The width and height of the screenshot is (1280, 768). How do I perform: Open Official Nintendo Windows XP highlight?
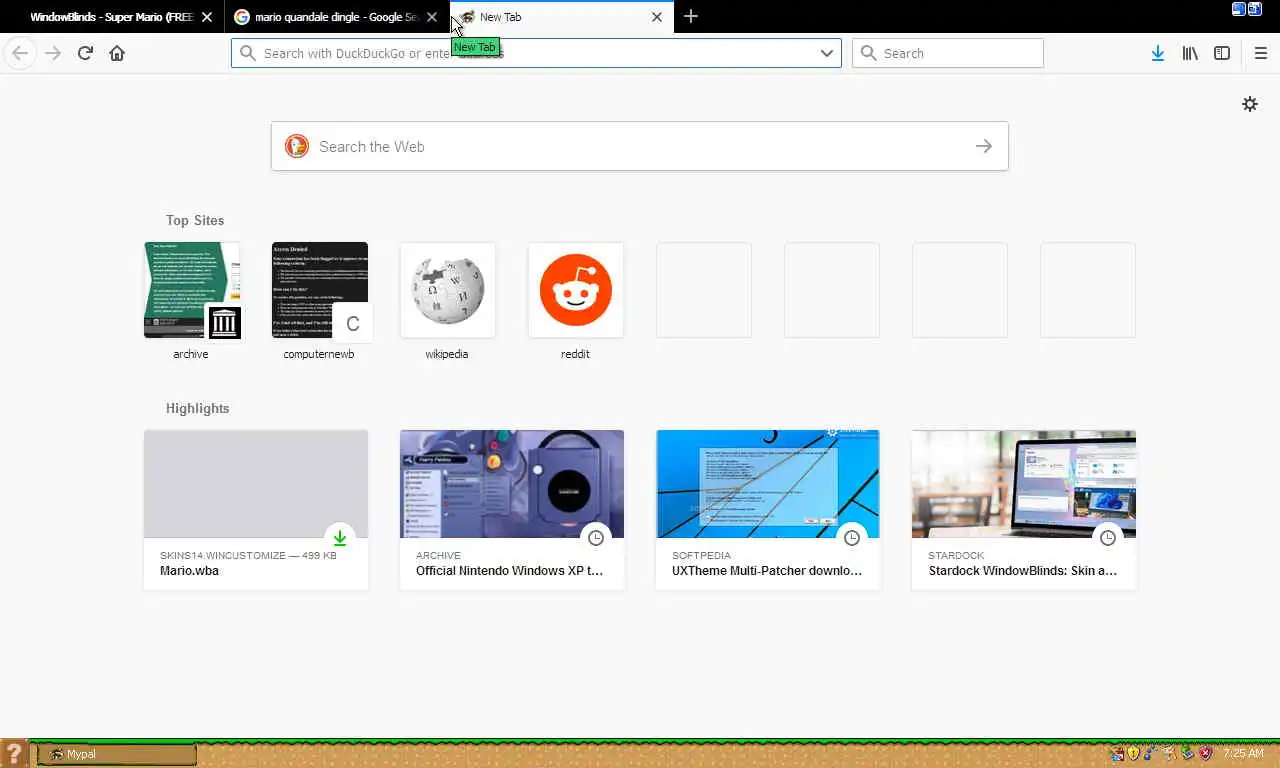512,510
